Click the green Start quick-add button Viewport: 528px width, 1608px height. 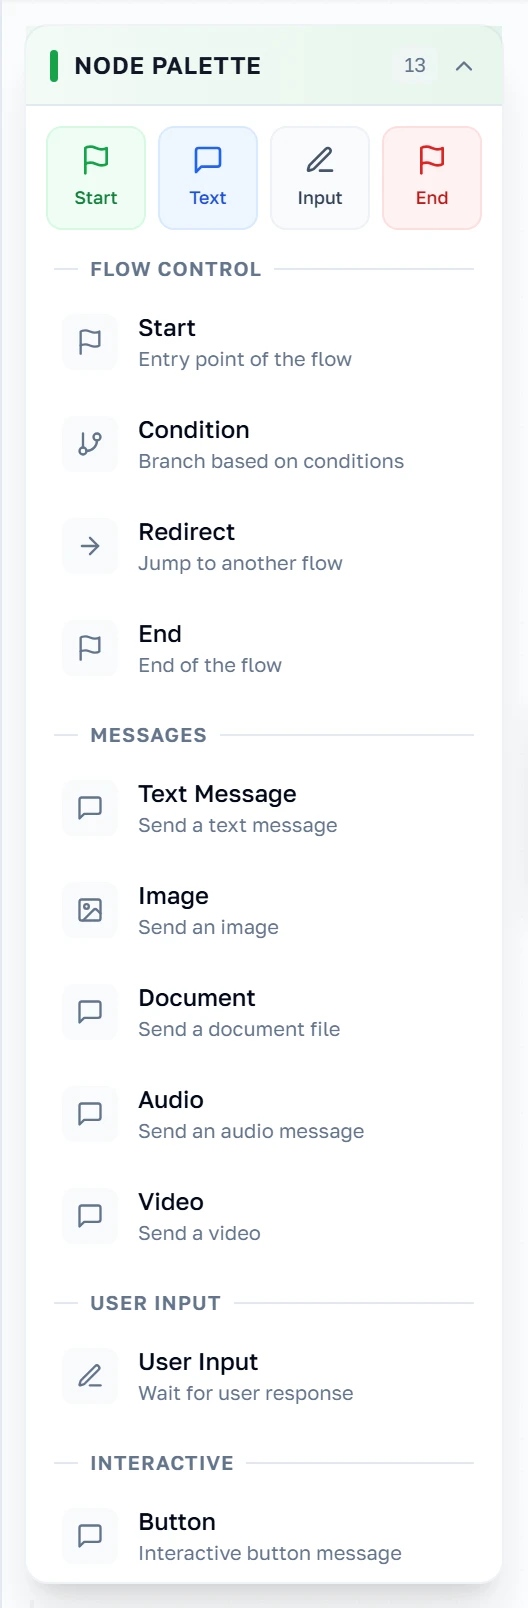[x=96, y=178]
